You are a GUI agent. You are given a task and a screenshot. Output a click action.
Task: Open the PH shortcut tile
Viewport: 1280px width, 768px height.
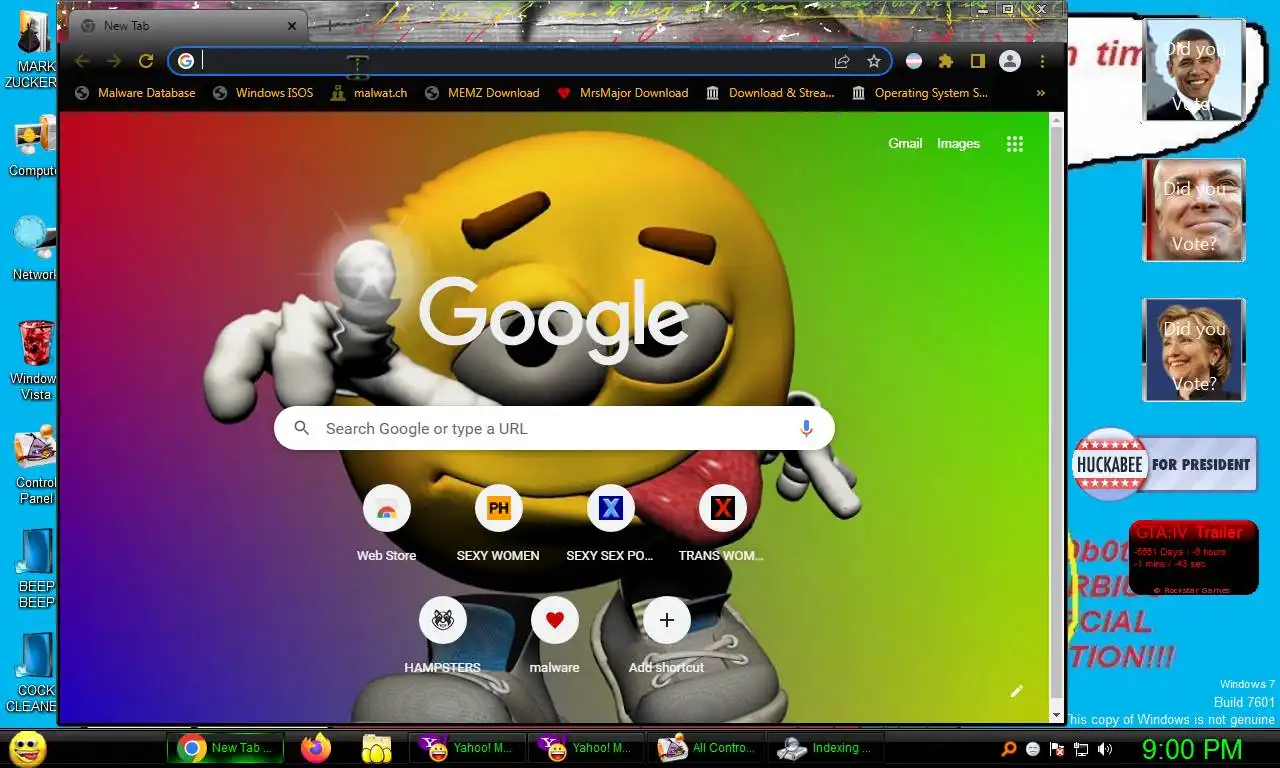(499, 523)
